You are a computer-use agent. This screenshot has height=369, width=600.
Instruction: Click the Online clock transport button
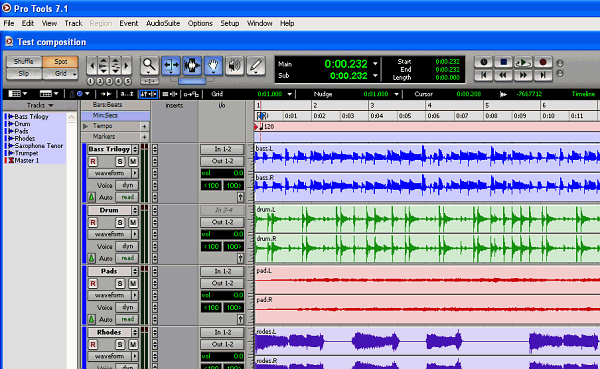484,62
